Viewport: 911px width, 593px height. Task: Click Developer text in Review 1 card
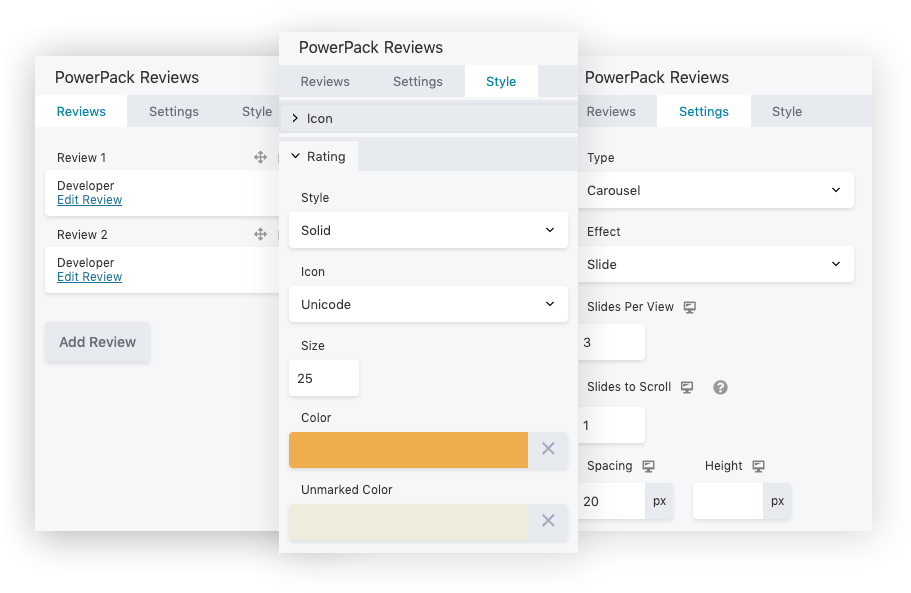click(x=85, y=186)
